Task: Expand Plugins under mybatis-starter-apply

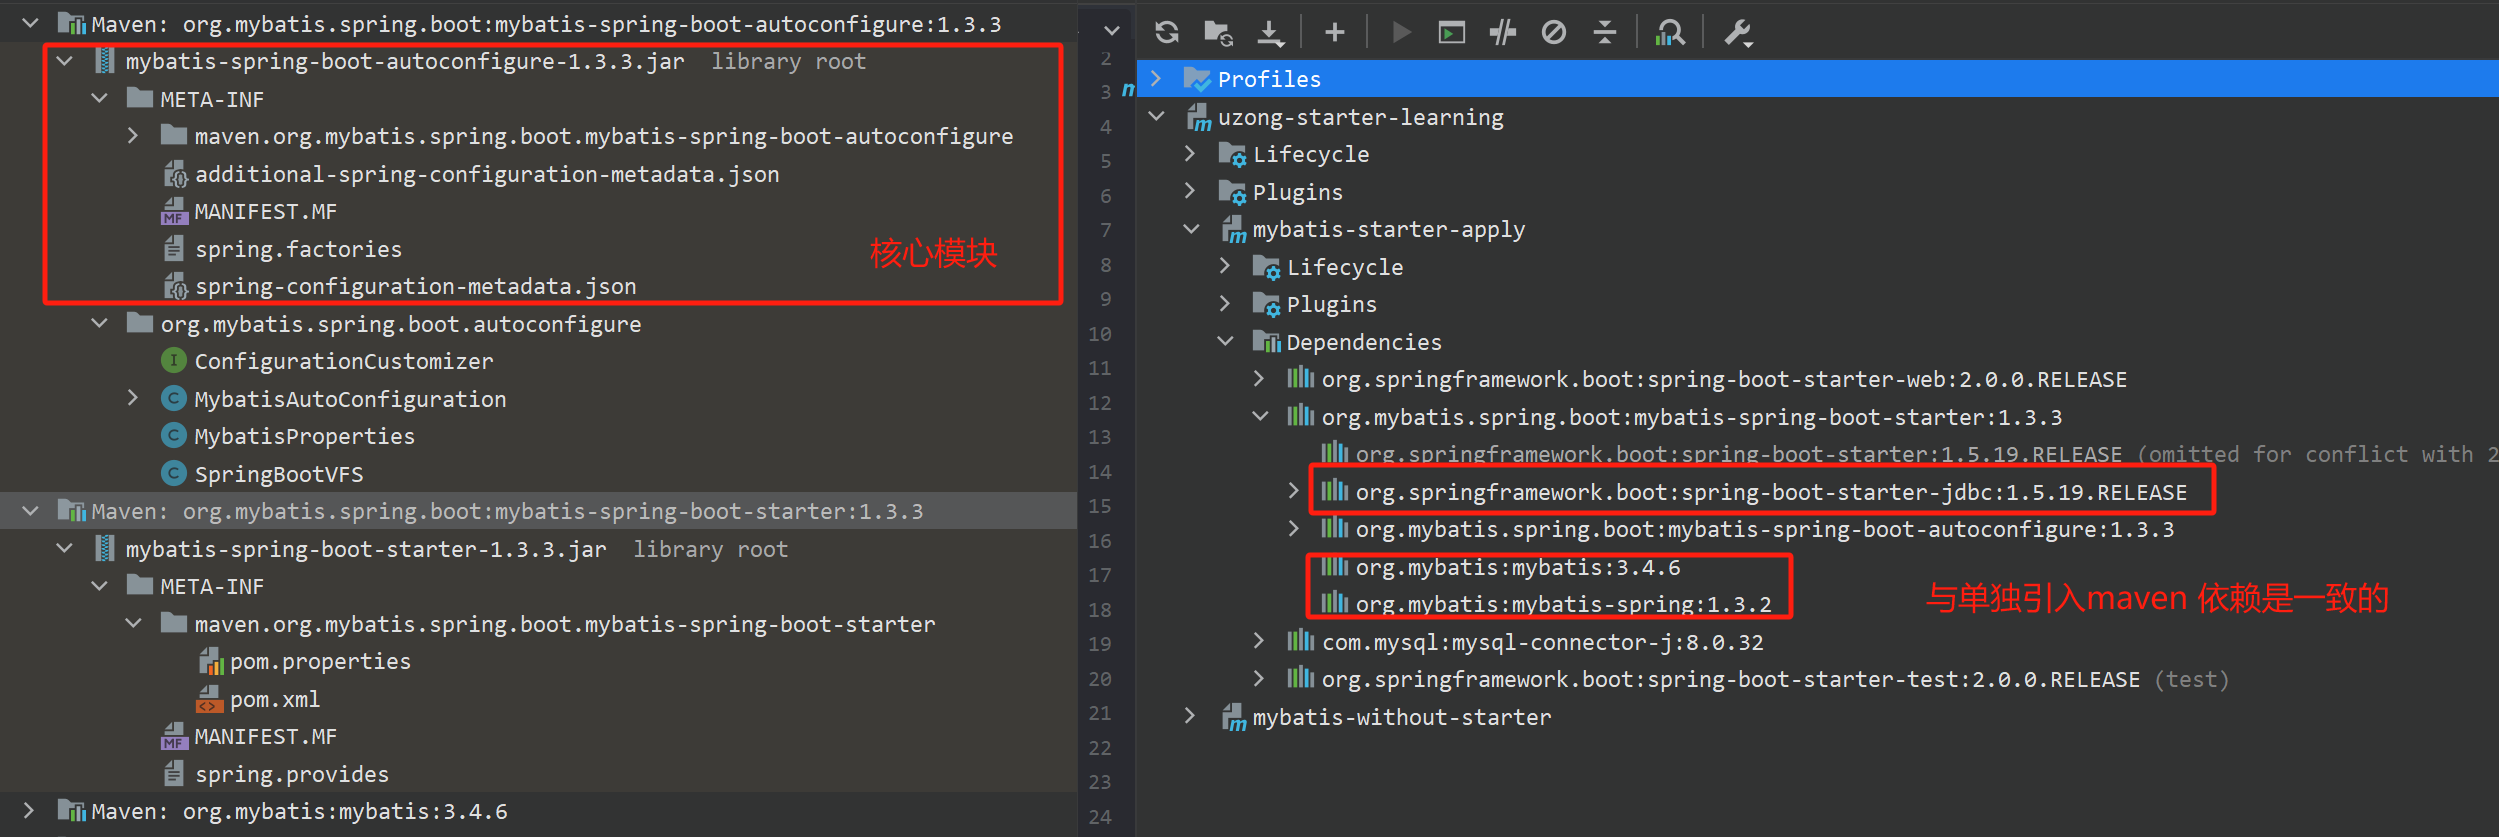Action: point(1225,302)
